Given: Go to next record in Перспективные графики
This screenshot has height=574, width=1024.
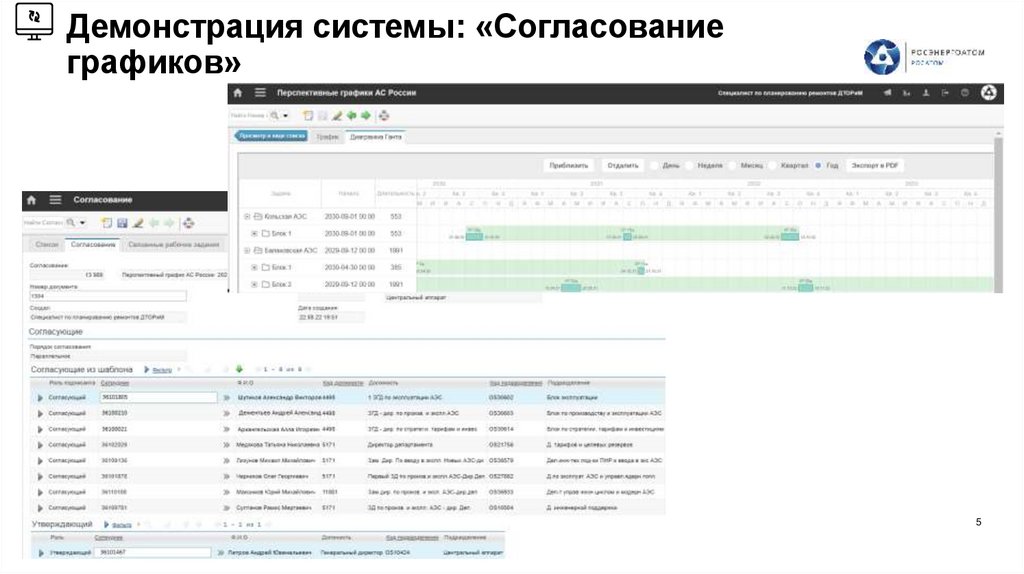Looking at the screenshot, I should pos(366,116).
